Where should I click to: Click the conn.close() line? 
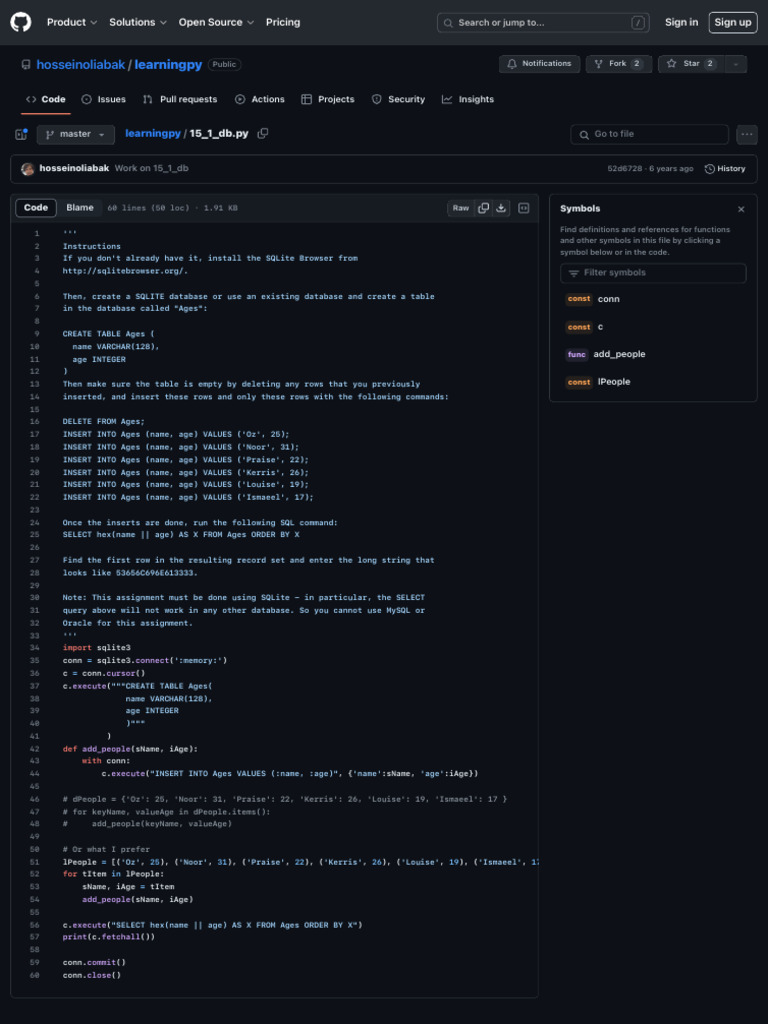pos(91,975)
